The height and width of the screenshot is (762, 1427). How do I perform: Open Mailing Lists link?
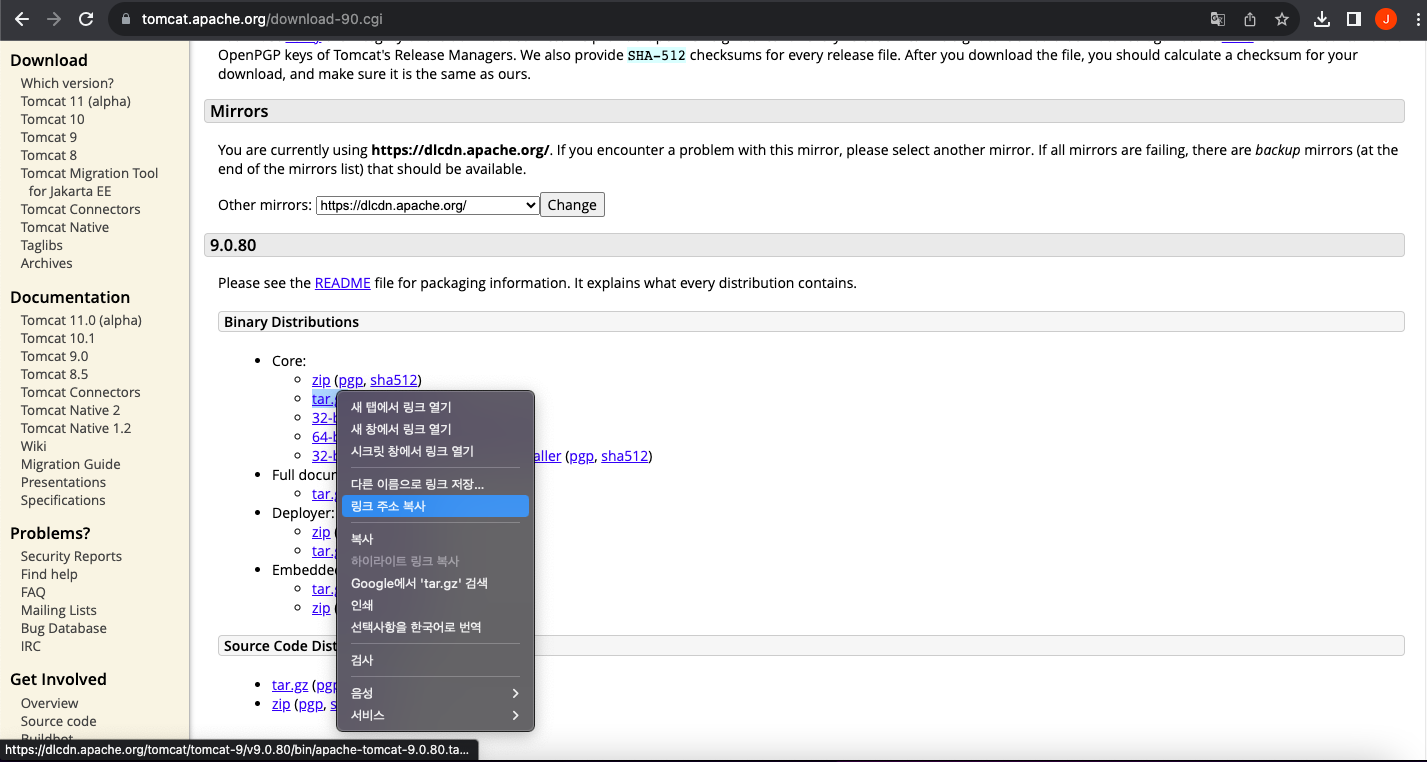click(x=59, y=610)
